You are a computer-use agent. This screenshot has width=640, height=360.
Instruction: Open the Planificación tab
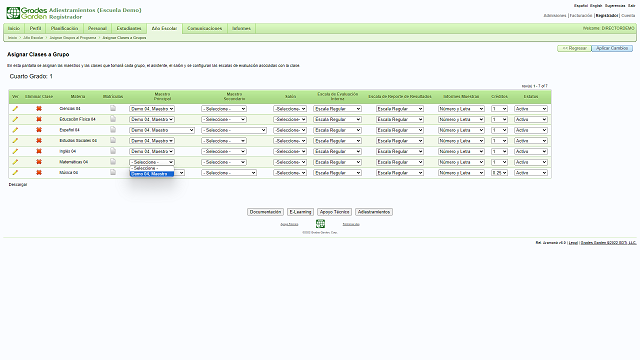point(64,29)
